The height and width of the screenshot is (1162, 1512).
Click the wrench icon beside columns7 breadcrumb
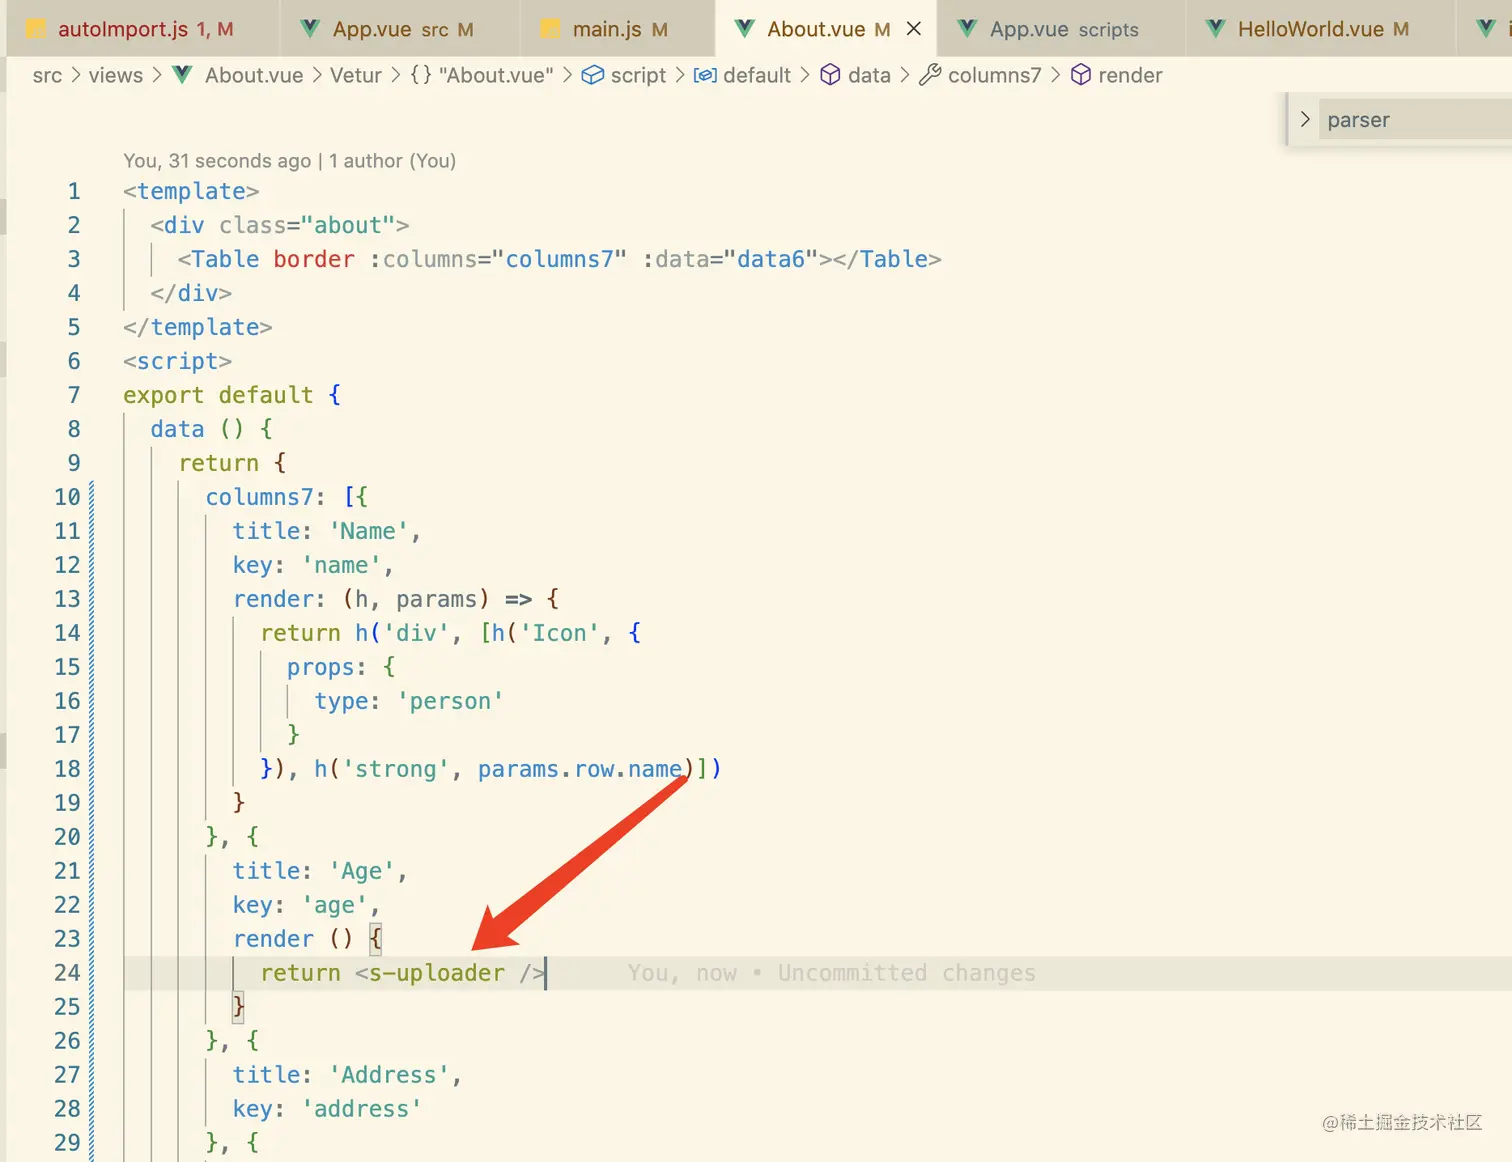pyautogui.click(x=930, y=75)
